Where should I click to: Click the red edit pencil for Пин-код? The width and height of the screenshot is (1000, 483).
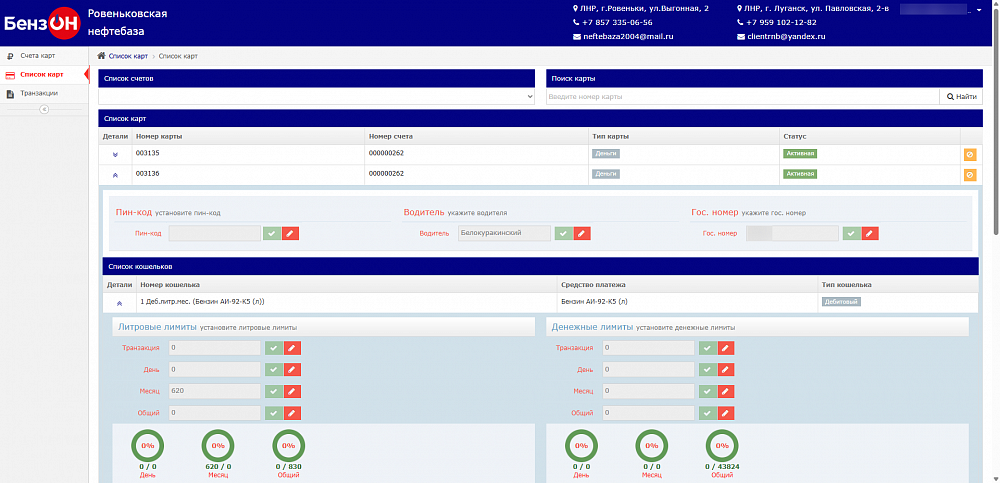tap(290, 234)
